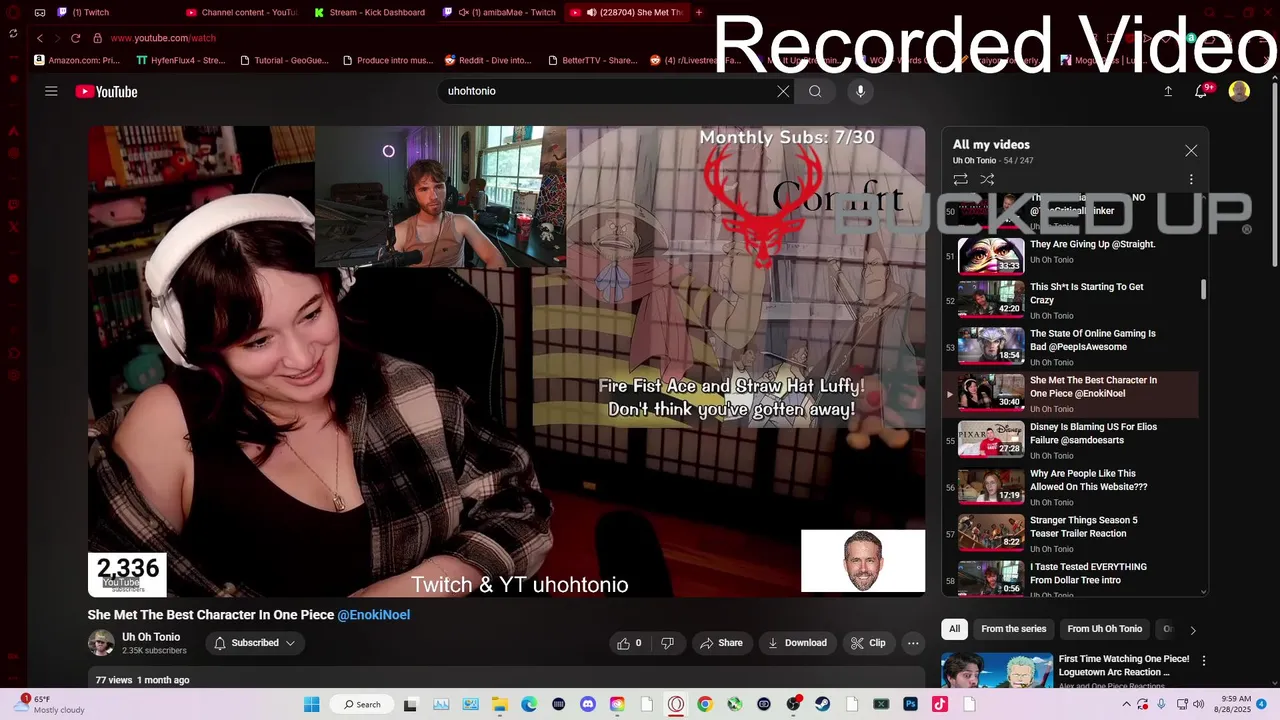The image size is (1280, 720).
Task: Open the account avatar menu
Action: [x=1239, y=91]
